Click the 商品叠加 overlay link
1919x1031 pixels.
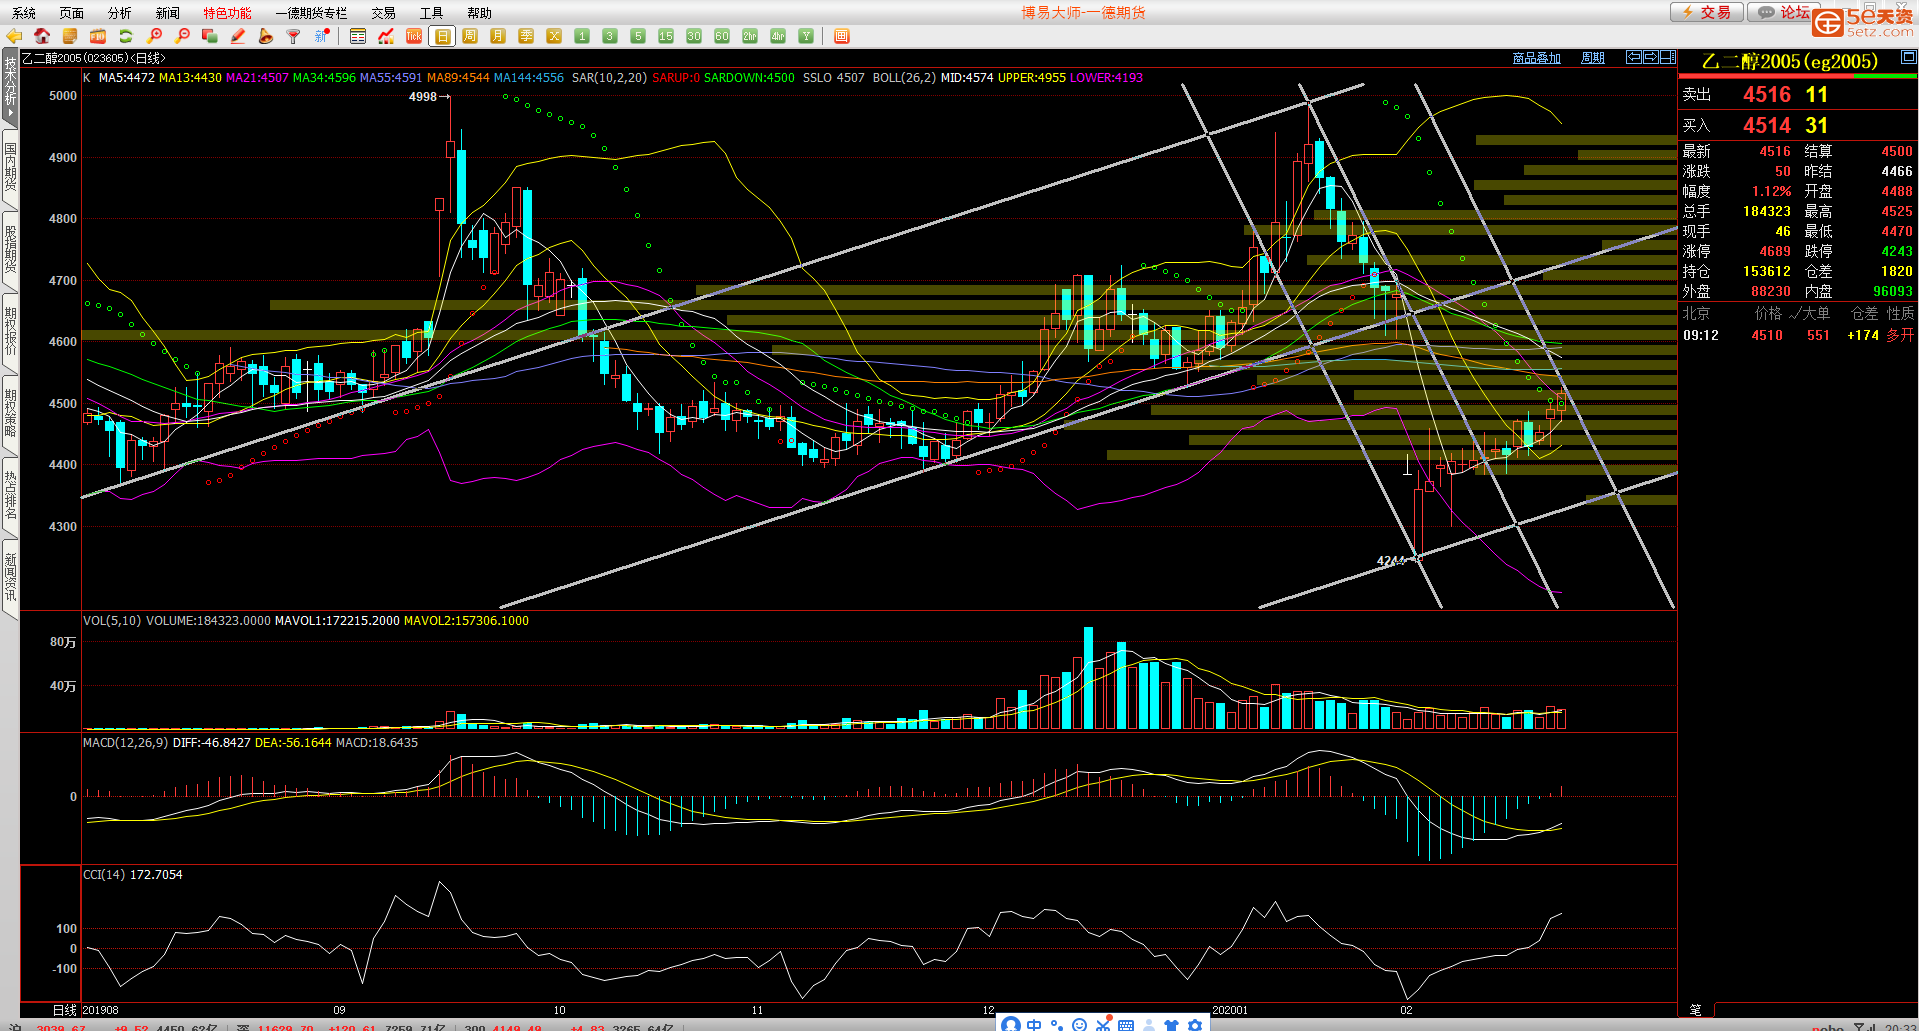pyautogui.click(x=1536, y=58)
